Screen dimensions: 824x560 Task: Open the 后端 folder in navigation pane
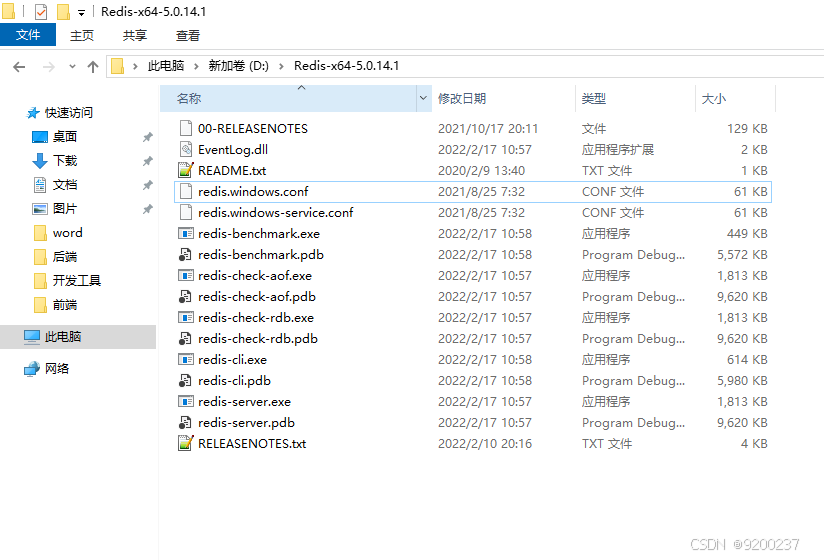[x=65, y=256]
